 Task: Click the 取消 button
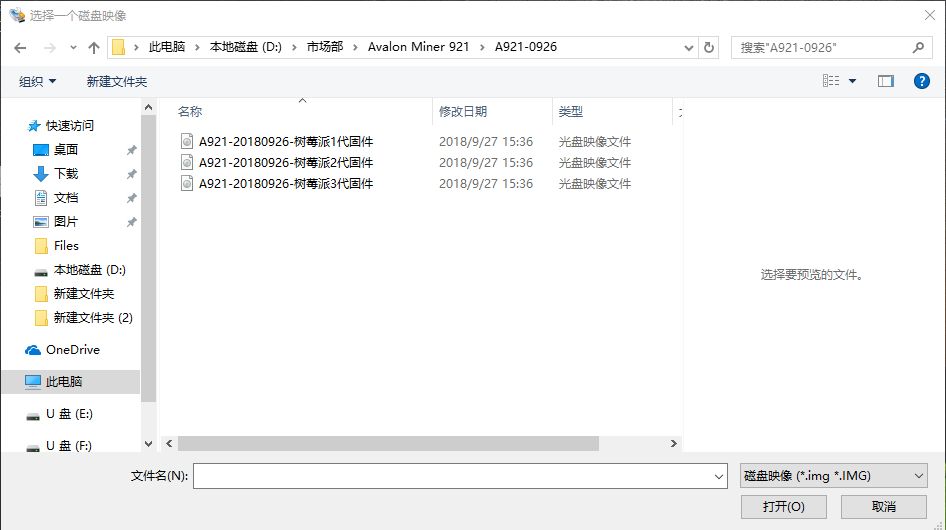pyautogui.click(x=884, y=507)
